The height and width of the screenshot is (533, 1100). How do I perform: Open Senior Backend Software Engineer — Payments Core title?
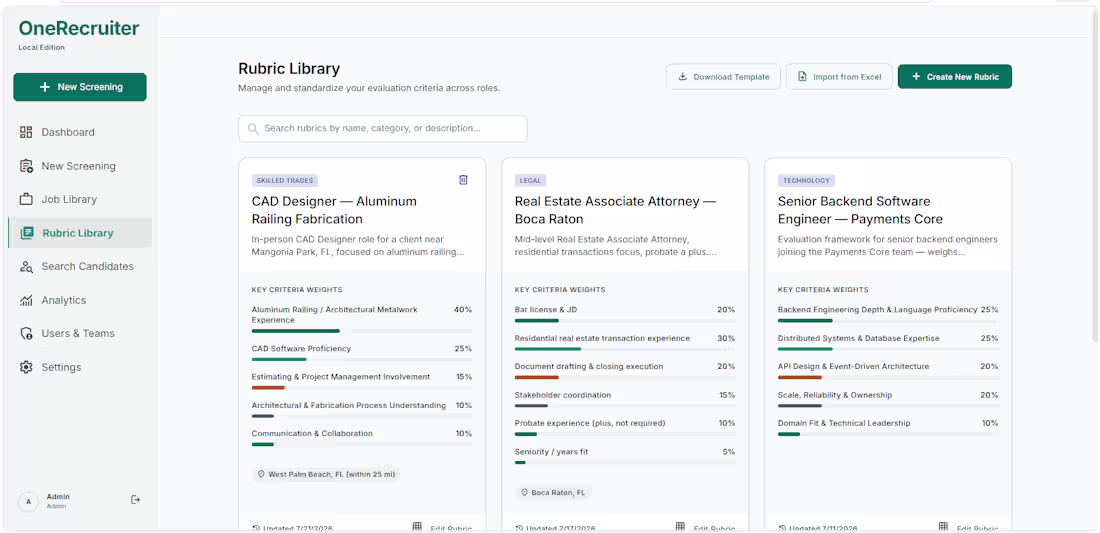pyautogui.click(x=860, y=210)
